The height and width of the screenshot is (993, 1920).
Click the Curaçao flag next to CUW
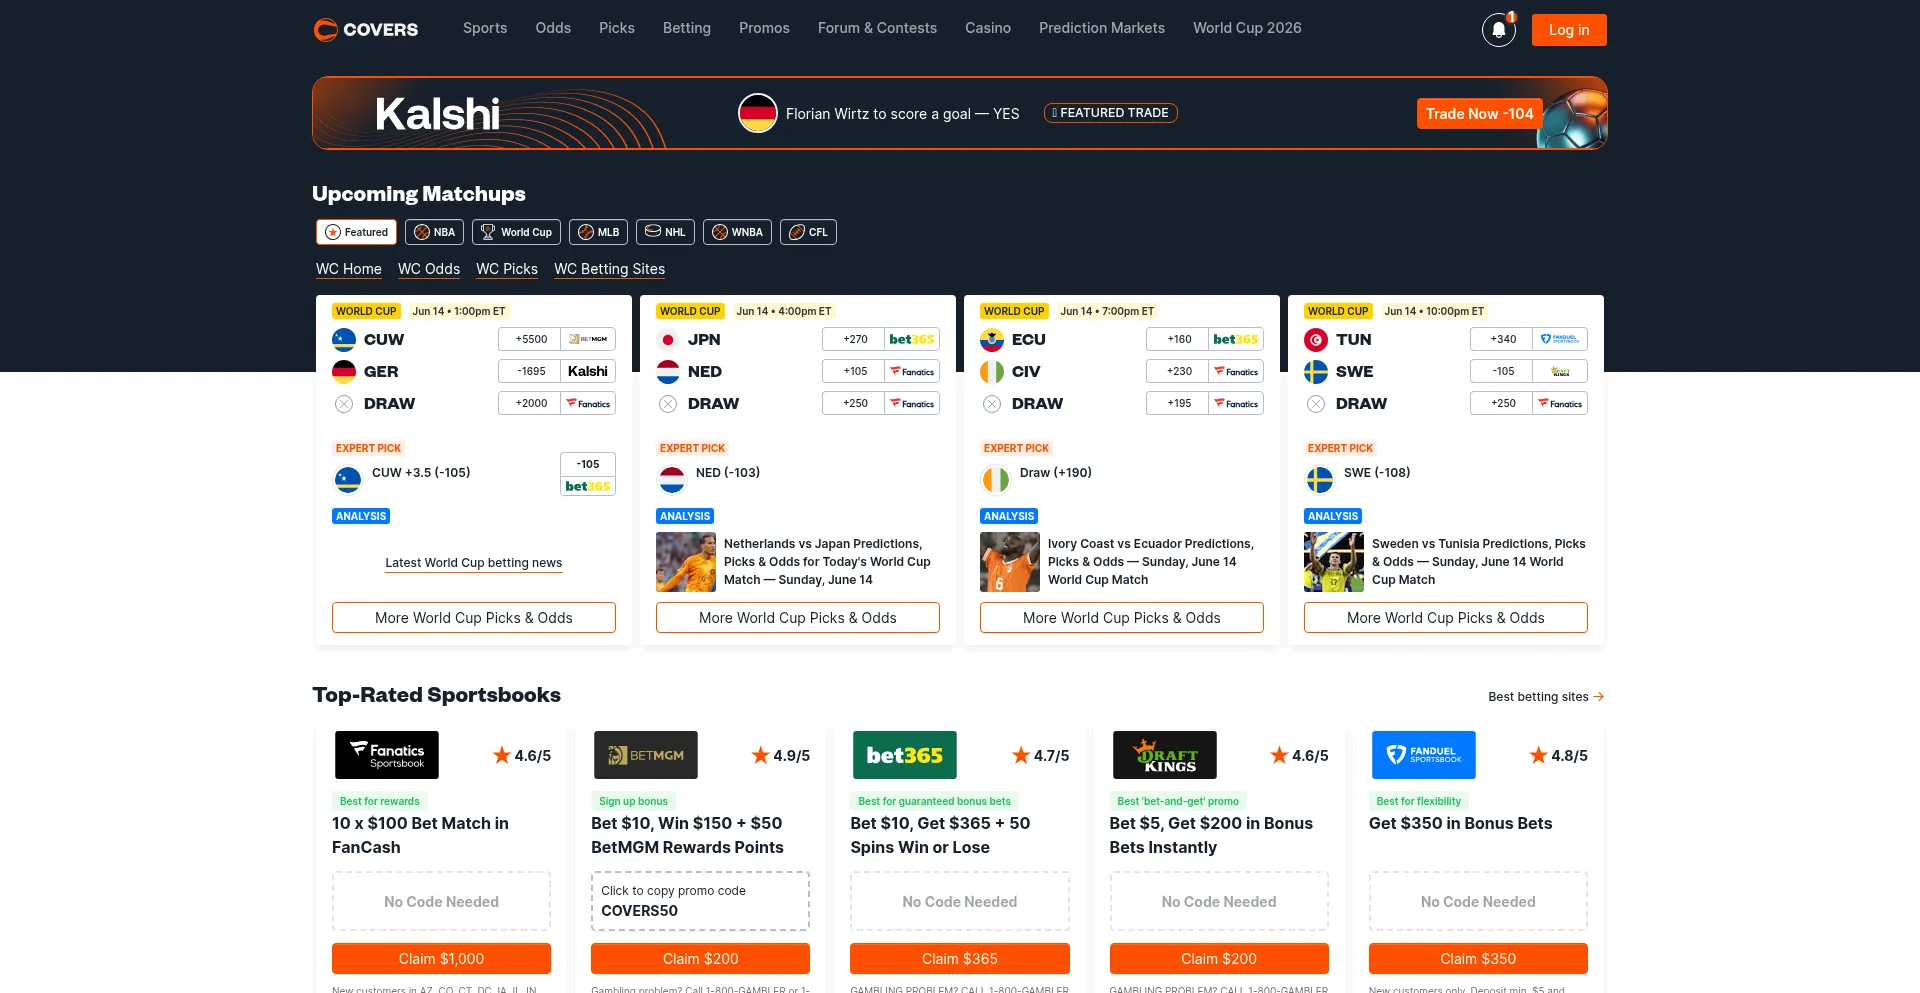pos(344,339)
